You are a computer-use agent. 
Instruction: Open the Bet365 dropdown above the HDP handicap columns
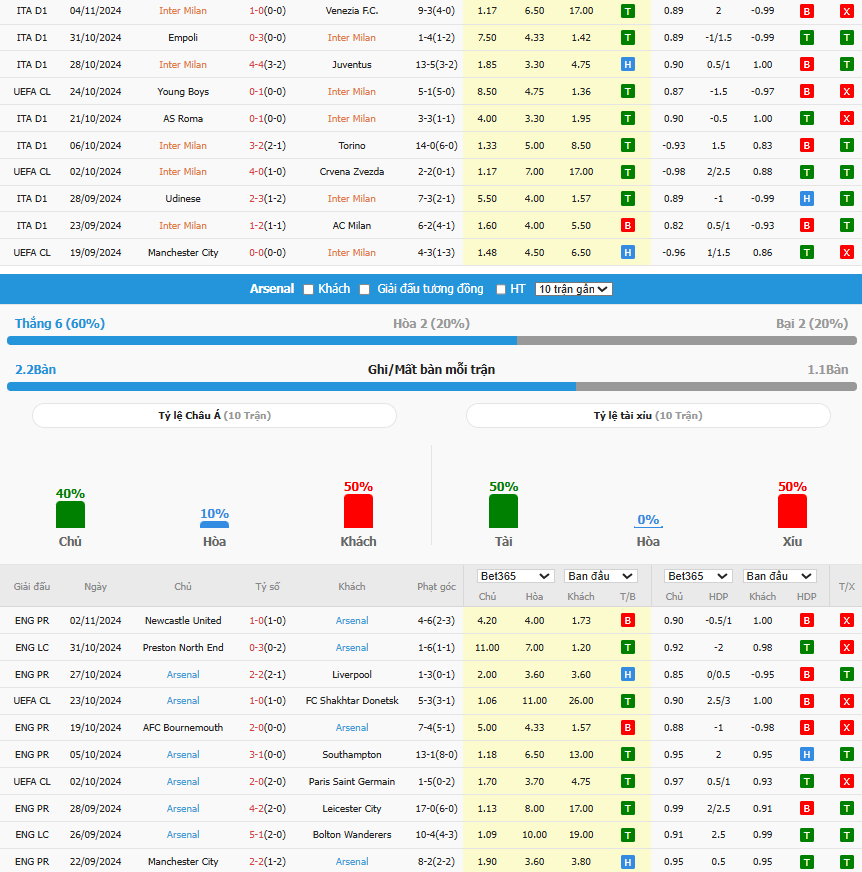coord(698,576)
